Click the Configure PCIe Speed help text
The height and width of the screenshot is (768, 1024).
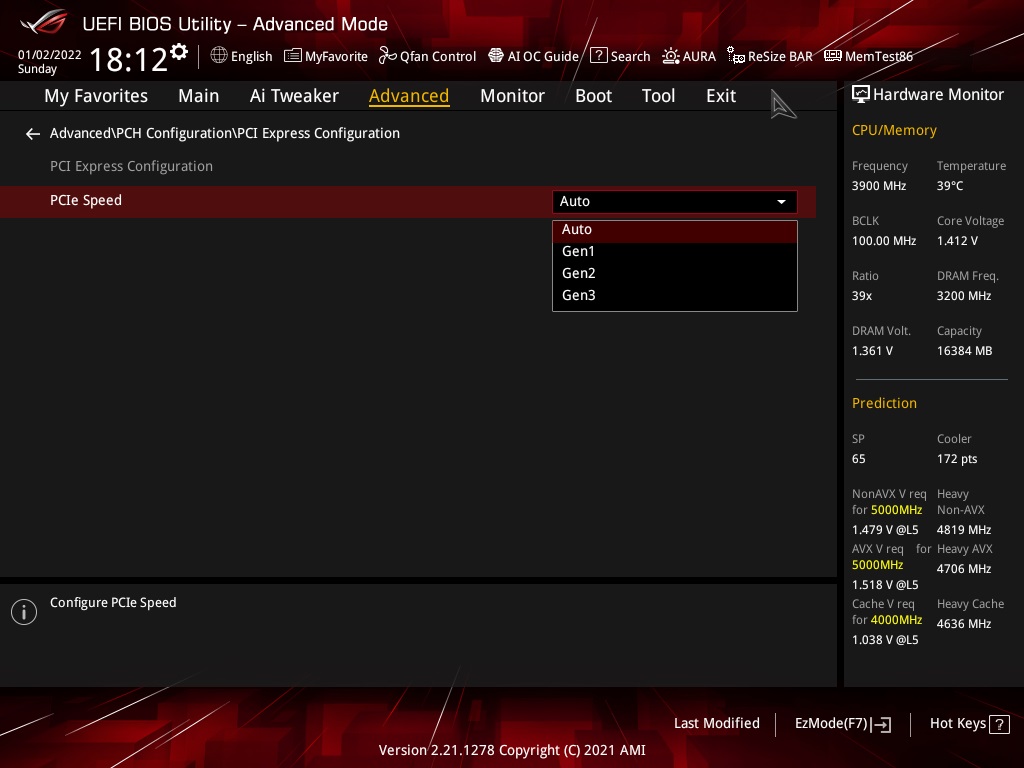(x=113, y=603)
